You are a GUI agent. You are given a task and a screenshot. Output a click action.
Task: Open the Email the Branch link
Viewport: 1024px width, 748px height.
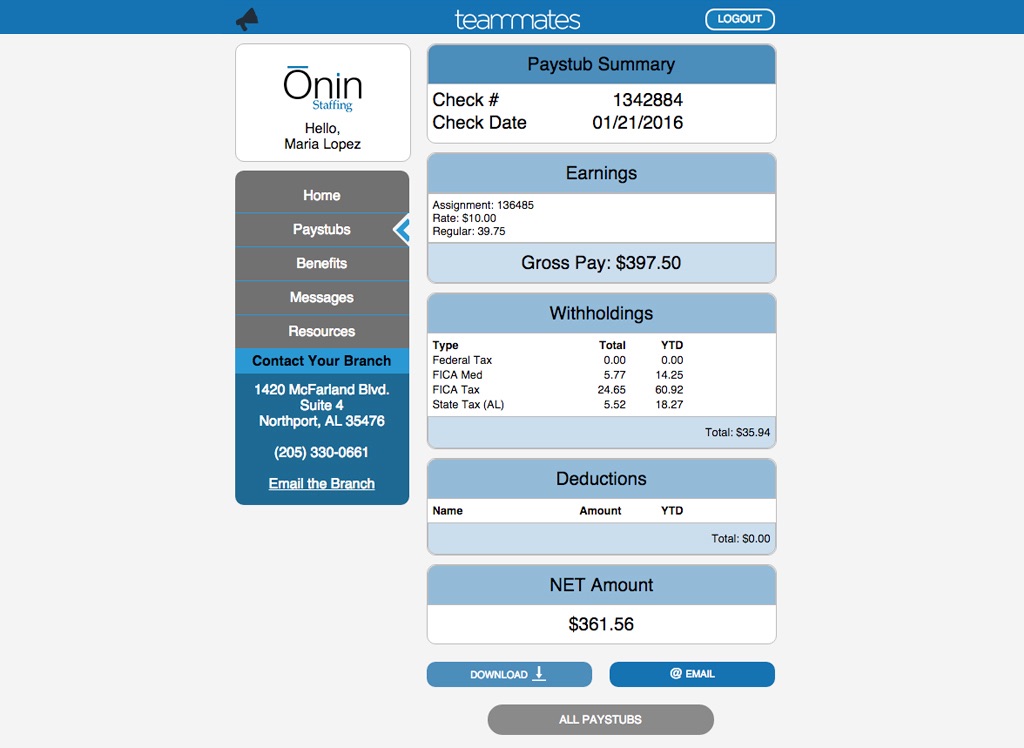[x=322, y=483]
